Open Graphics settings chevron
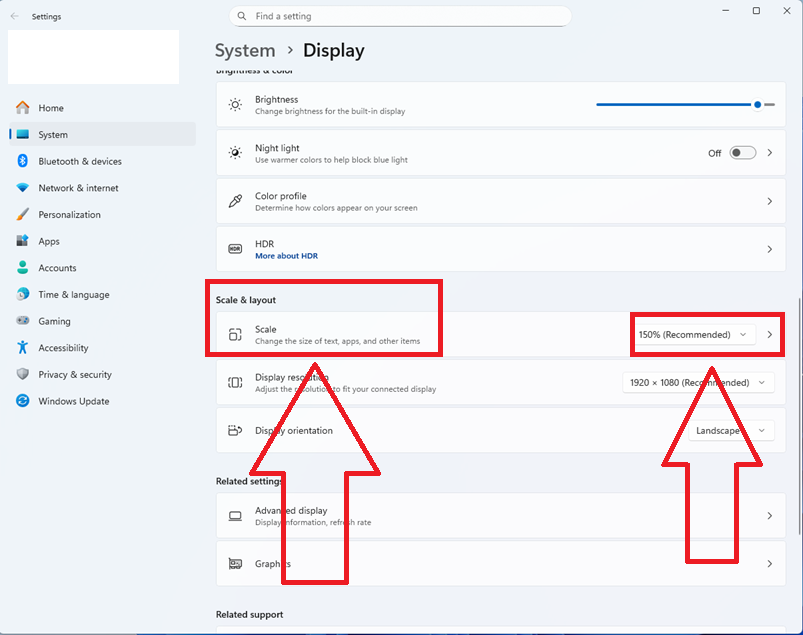Image resolution: width=803 pixels, height=635 pixels. point(770,564)
